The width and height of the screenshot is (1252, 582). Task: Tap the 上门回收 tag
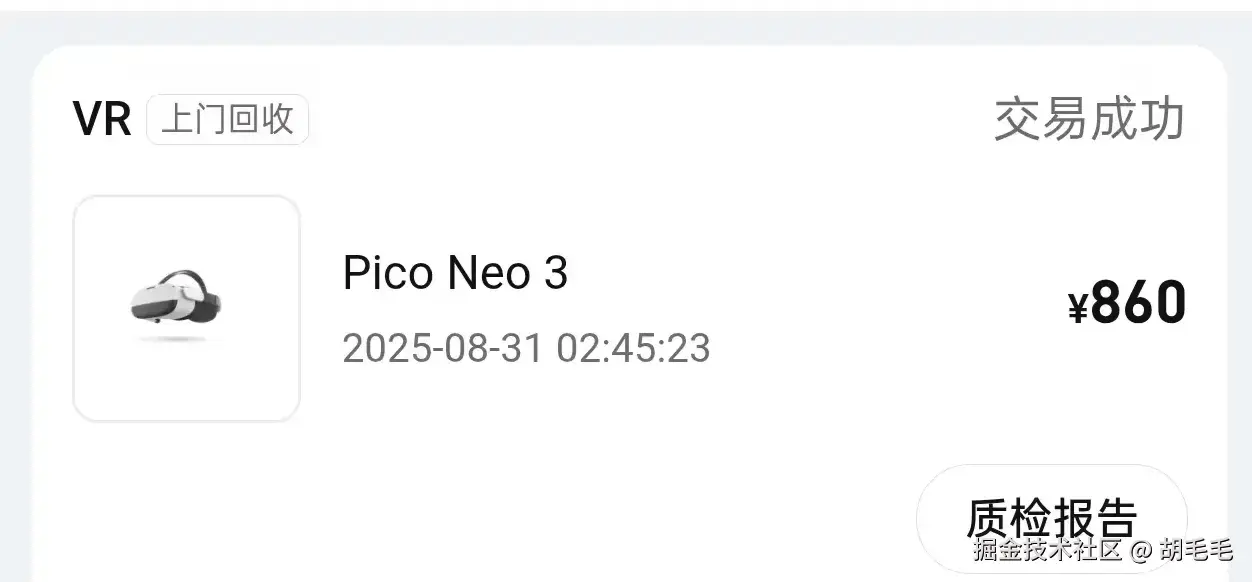[227, 119]
